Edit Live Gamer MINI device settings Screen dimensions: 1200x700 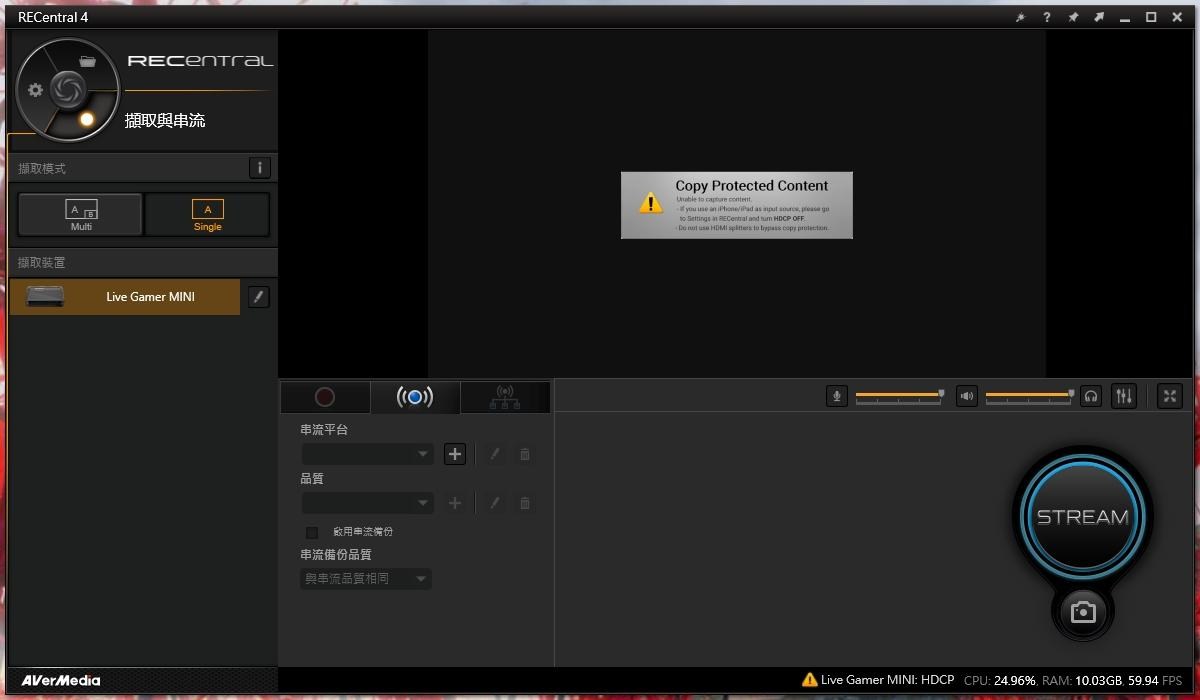coord(259,297)
